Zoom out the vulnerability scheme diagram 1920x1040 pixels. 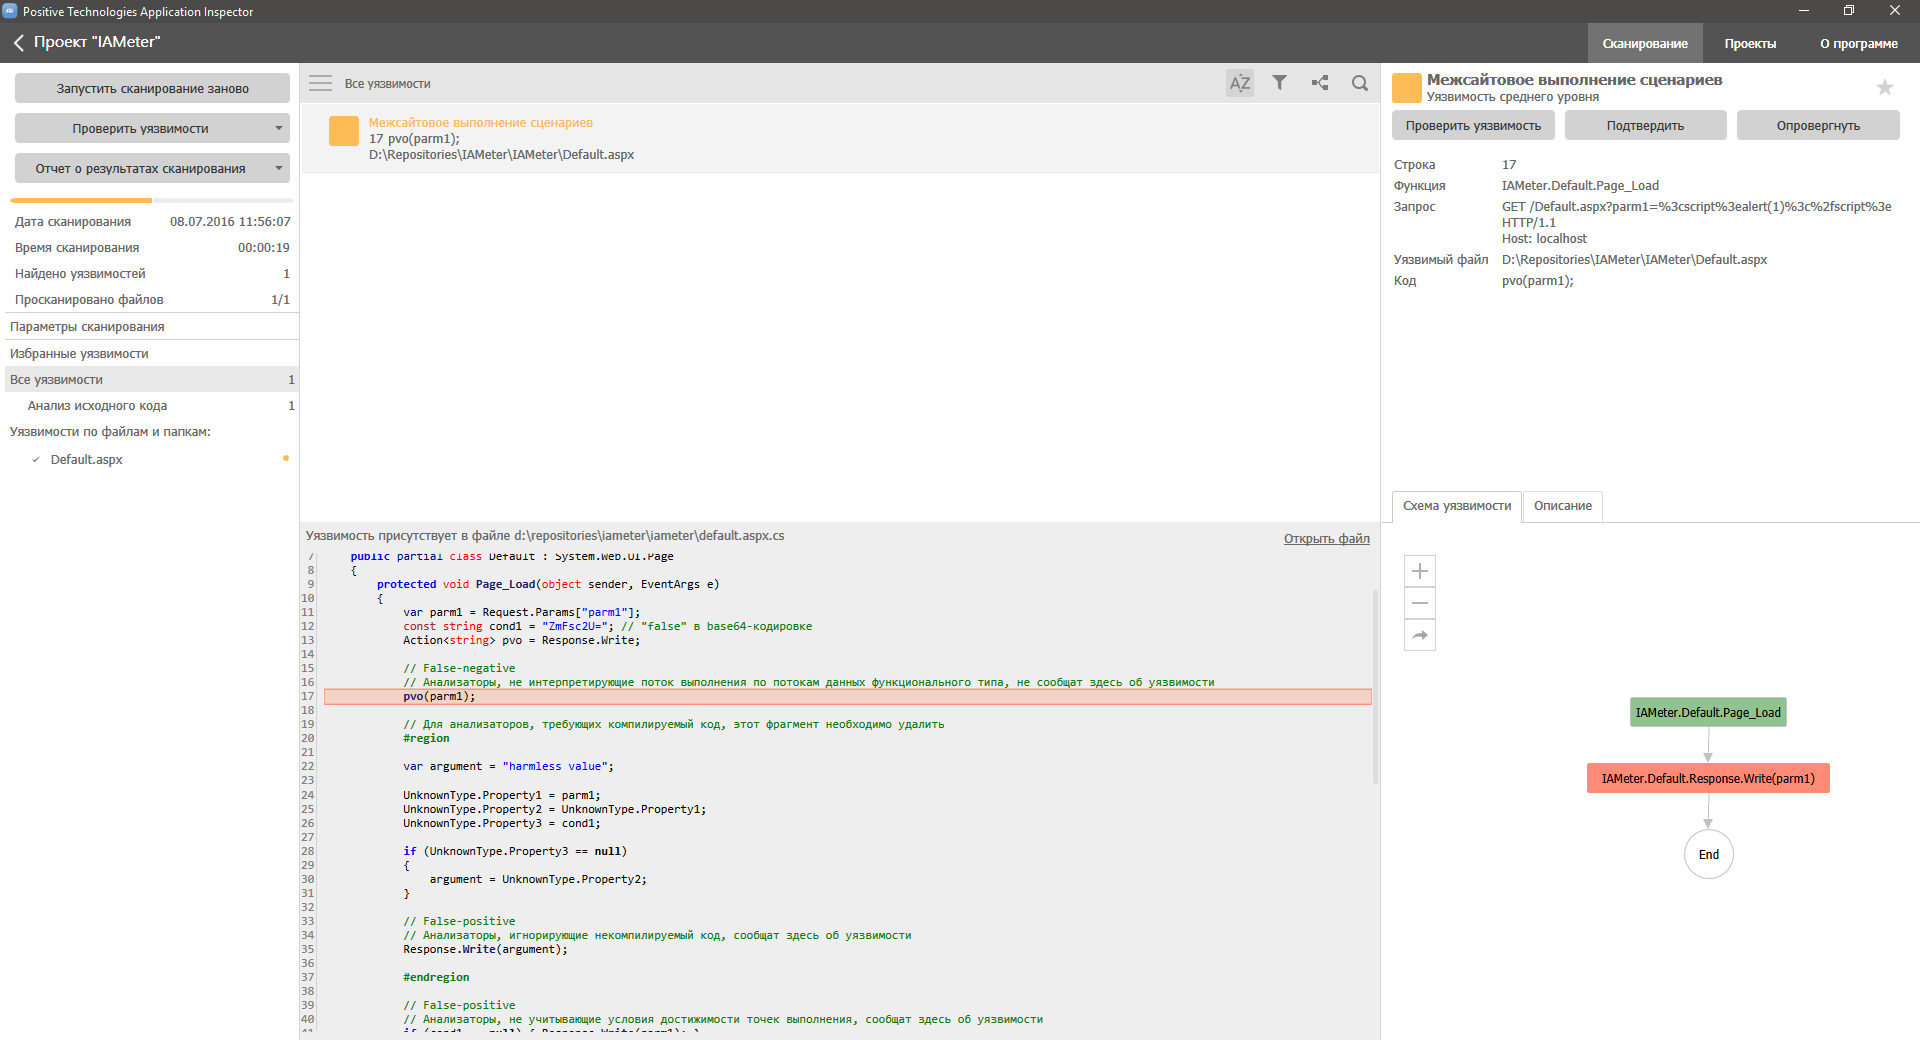[x=1420, y=603]
